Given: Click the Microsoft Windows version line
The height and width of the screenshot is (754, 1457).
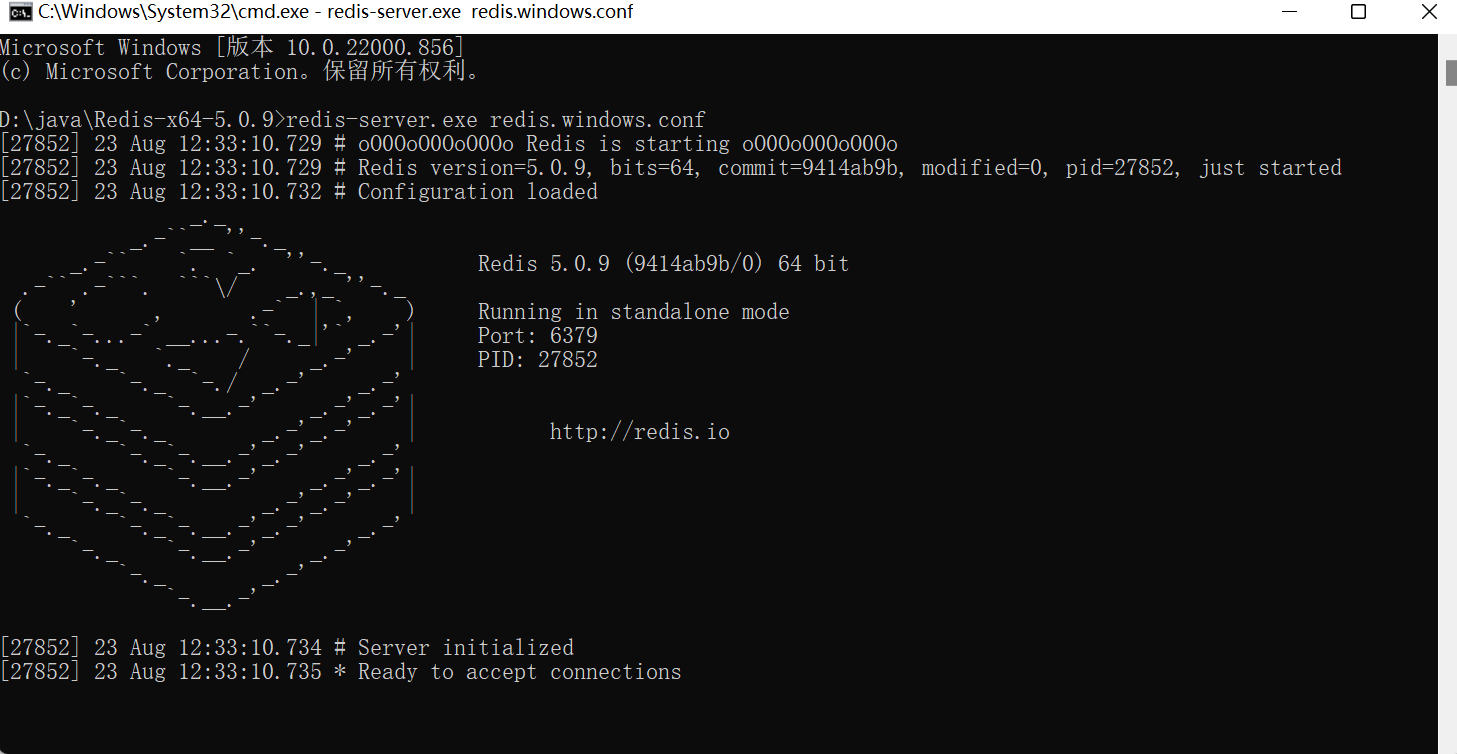Looking at the screenshot, I should pos(231,48).
